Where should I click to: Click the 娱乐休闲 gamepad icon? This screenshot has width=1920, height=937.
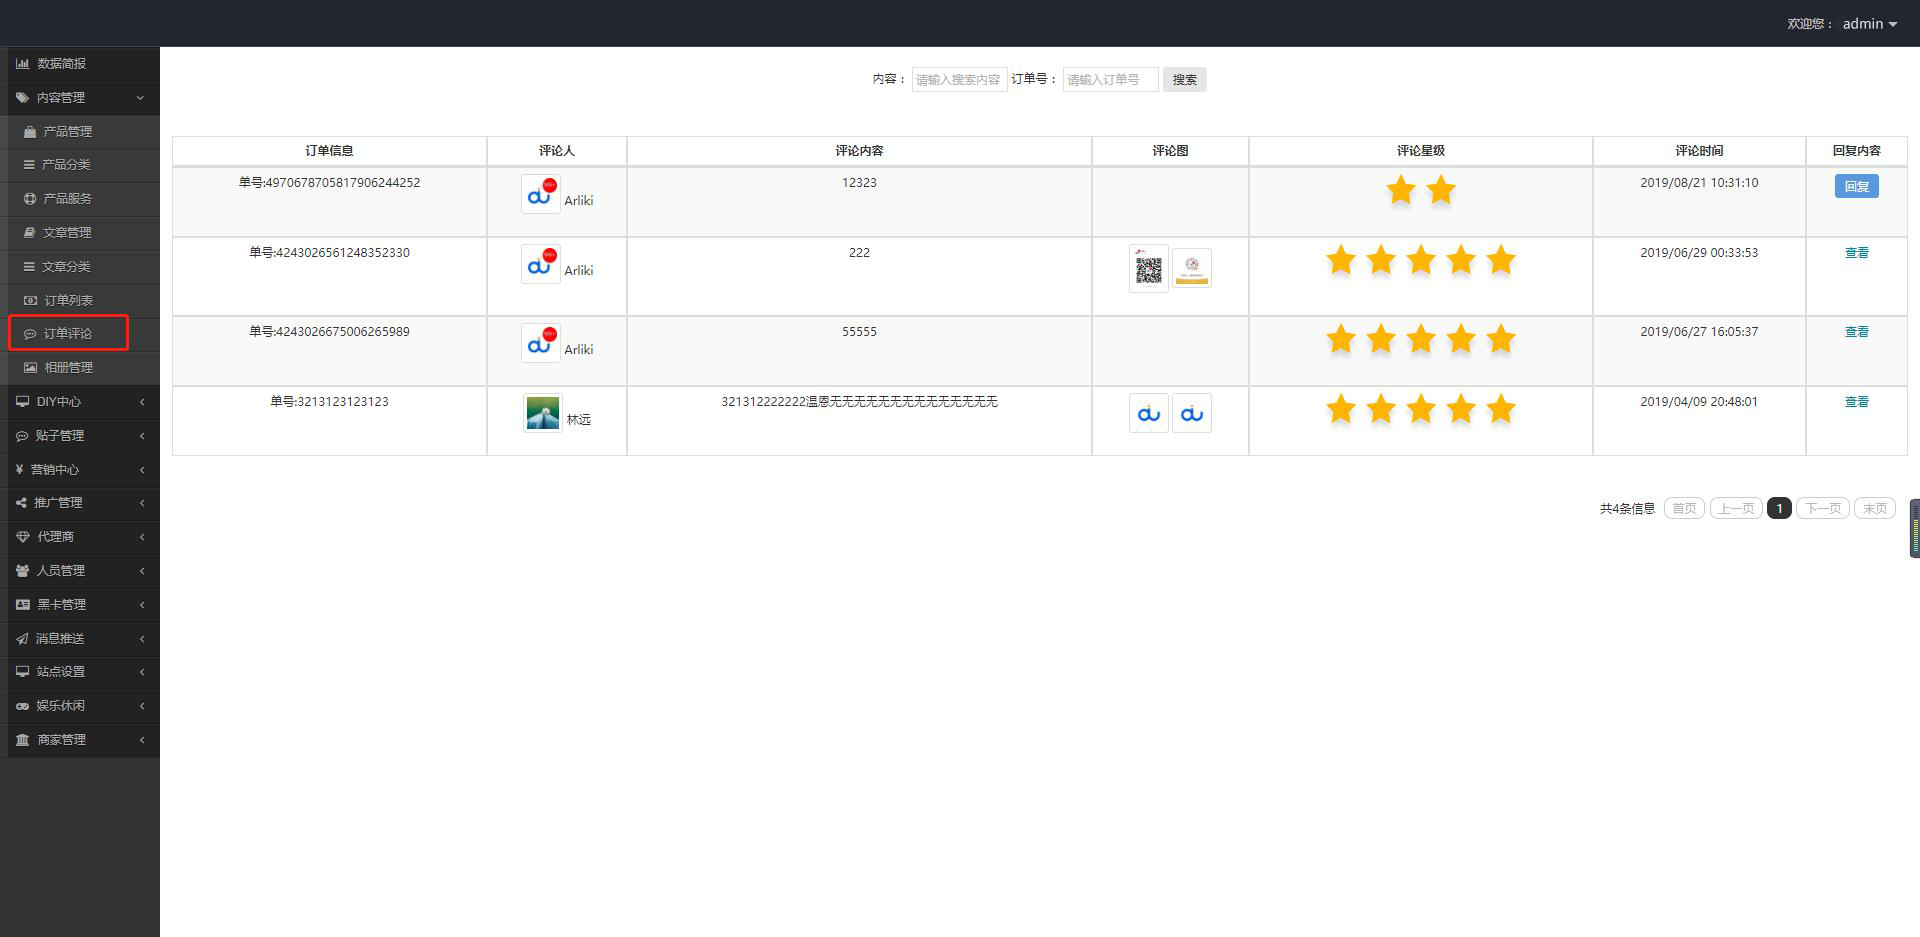[22, 706]
